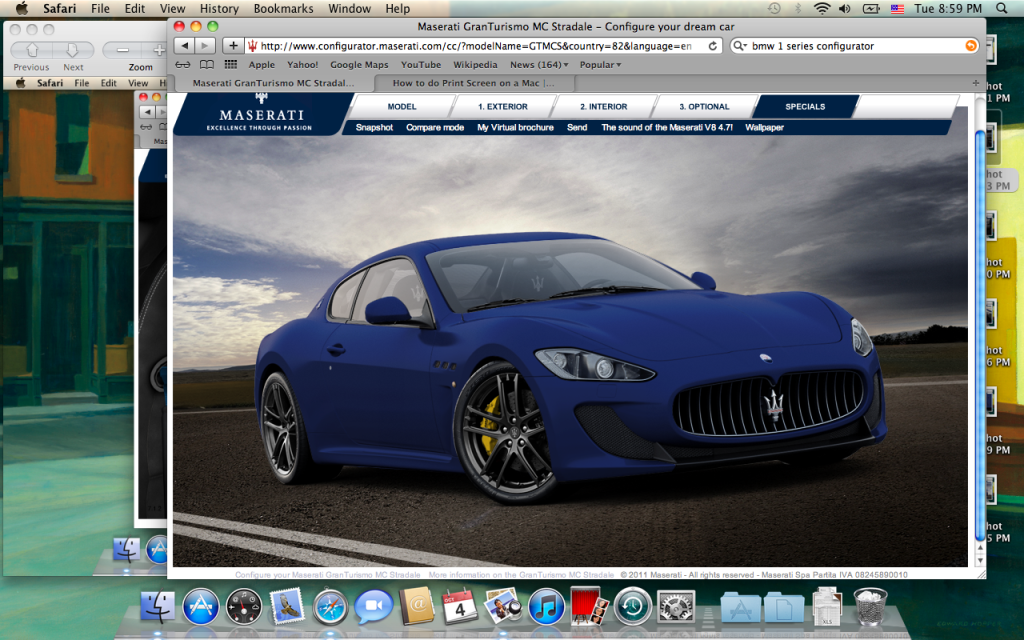Open the Window menu in menu bar
This screenshot has height=640, width=1024.
(349, 8)
